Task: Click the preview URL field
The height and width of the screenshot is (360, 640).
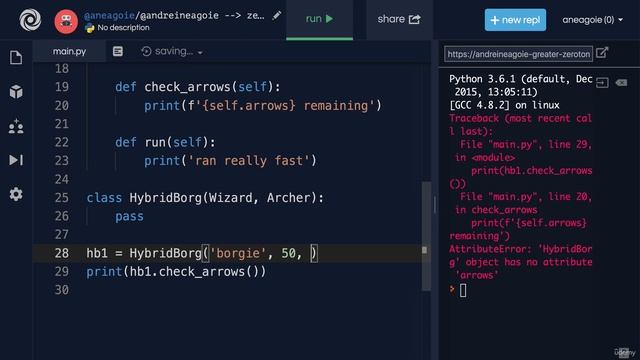Action: pyautogui.click(x=518, y=54)
